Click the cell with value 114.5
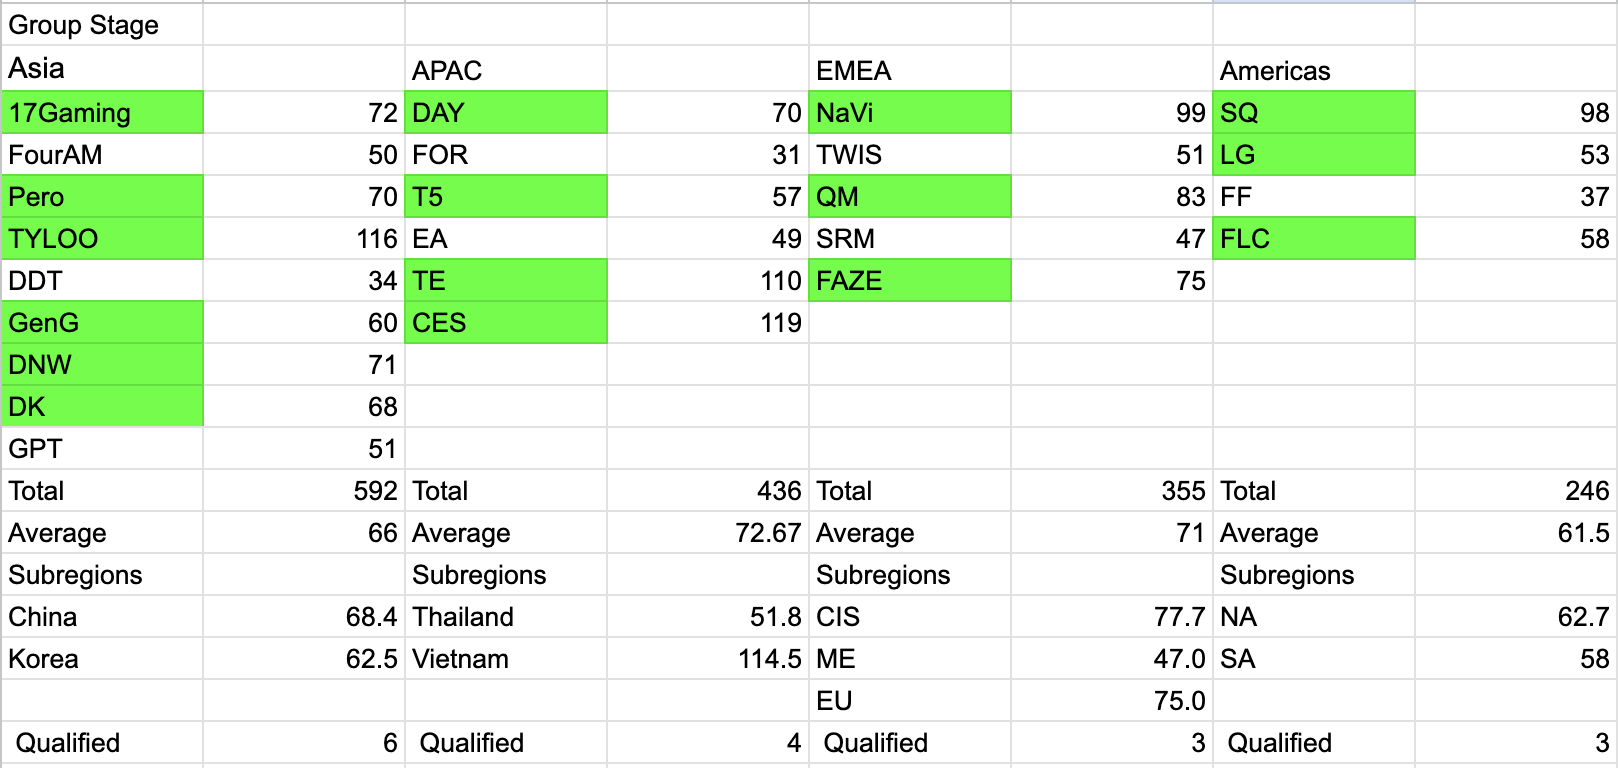1618x768 pixels. click(x=707, y=659)
